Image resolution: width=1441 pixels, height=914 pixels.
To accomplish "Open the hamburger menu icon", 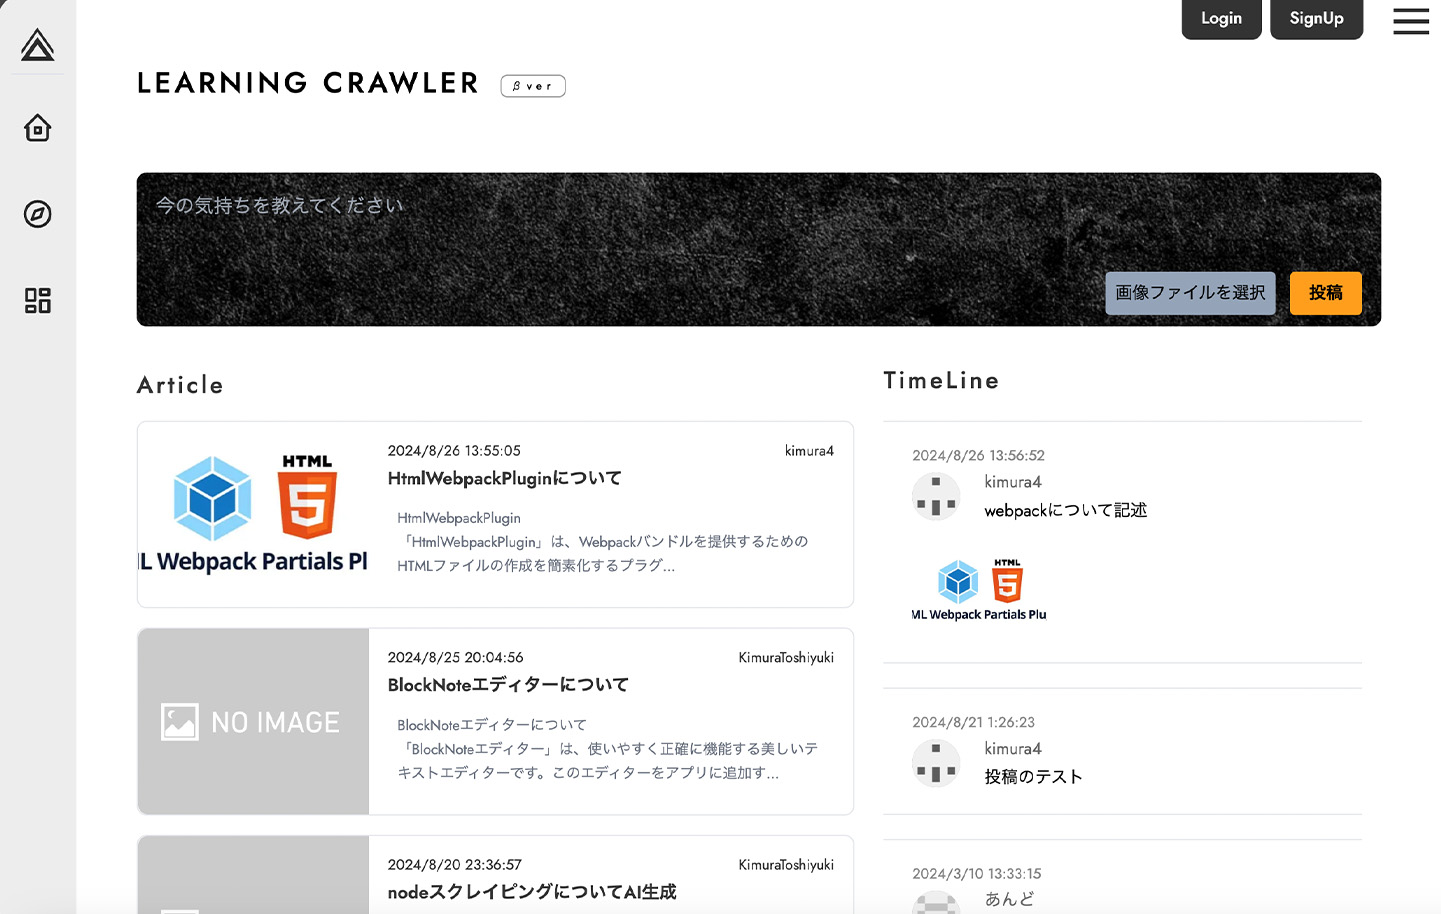I will point(1411,21).
